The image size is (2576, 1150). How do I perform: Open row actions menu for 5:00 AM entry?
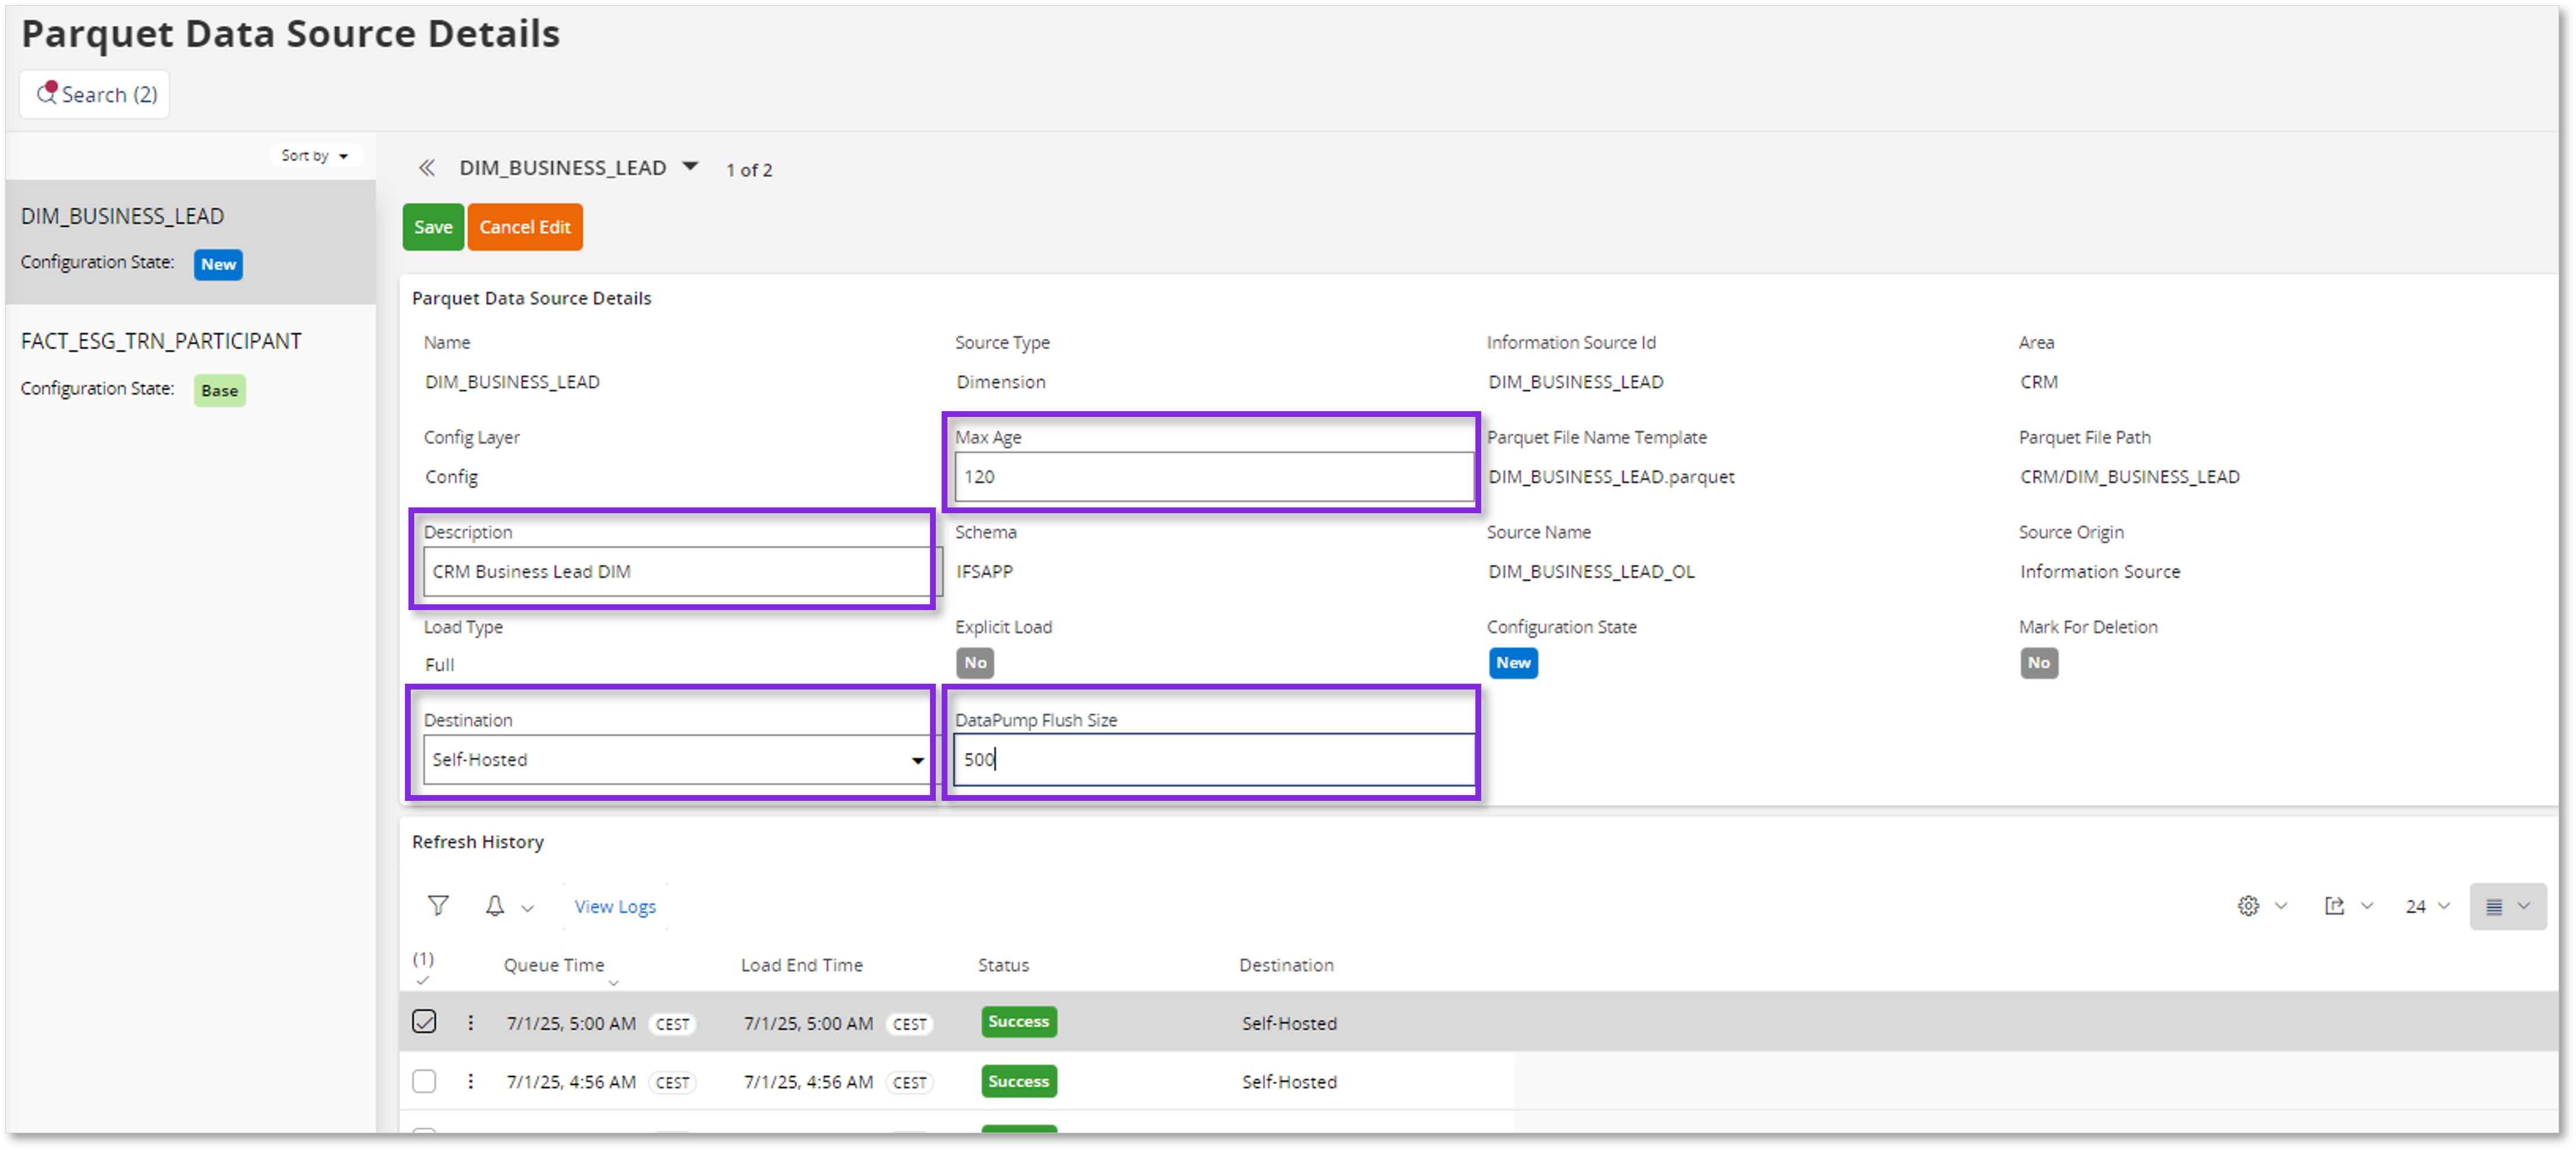click(471, 1023)
